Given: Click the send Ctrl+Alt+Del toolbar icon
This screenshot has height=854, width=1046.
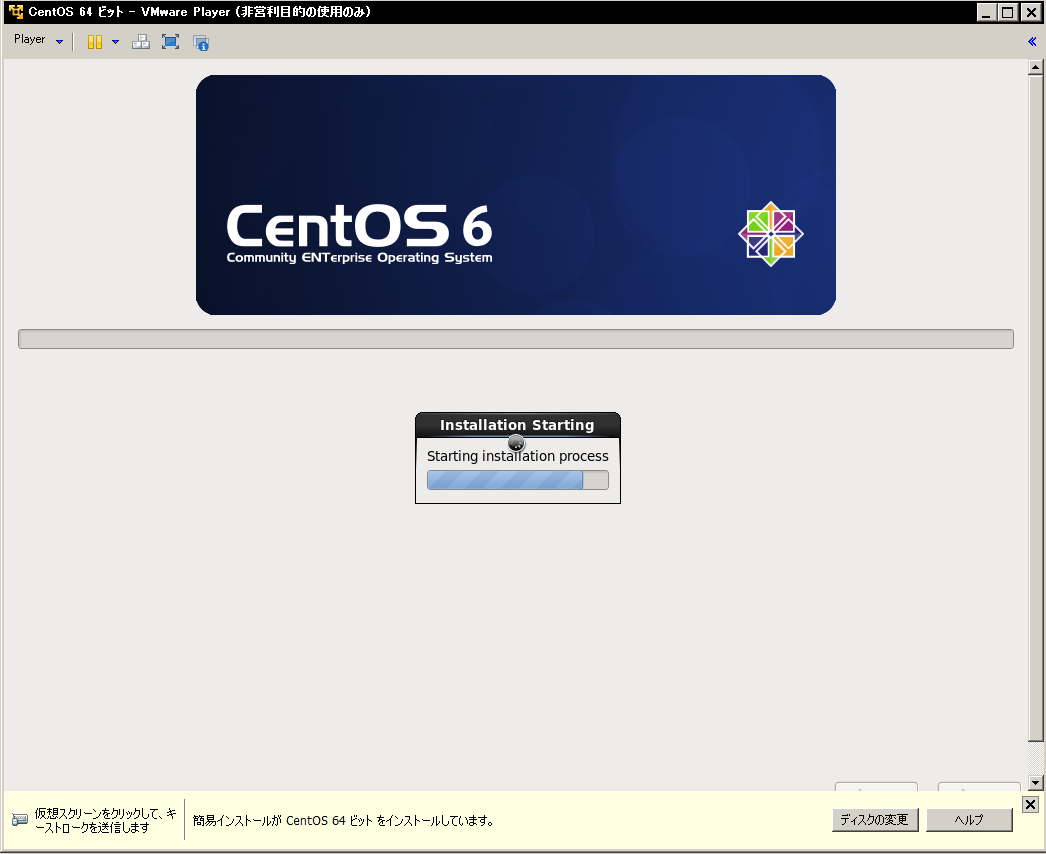Looking at the screenshot, I should (x=141, y=42).
